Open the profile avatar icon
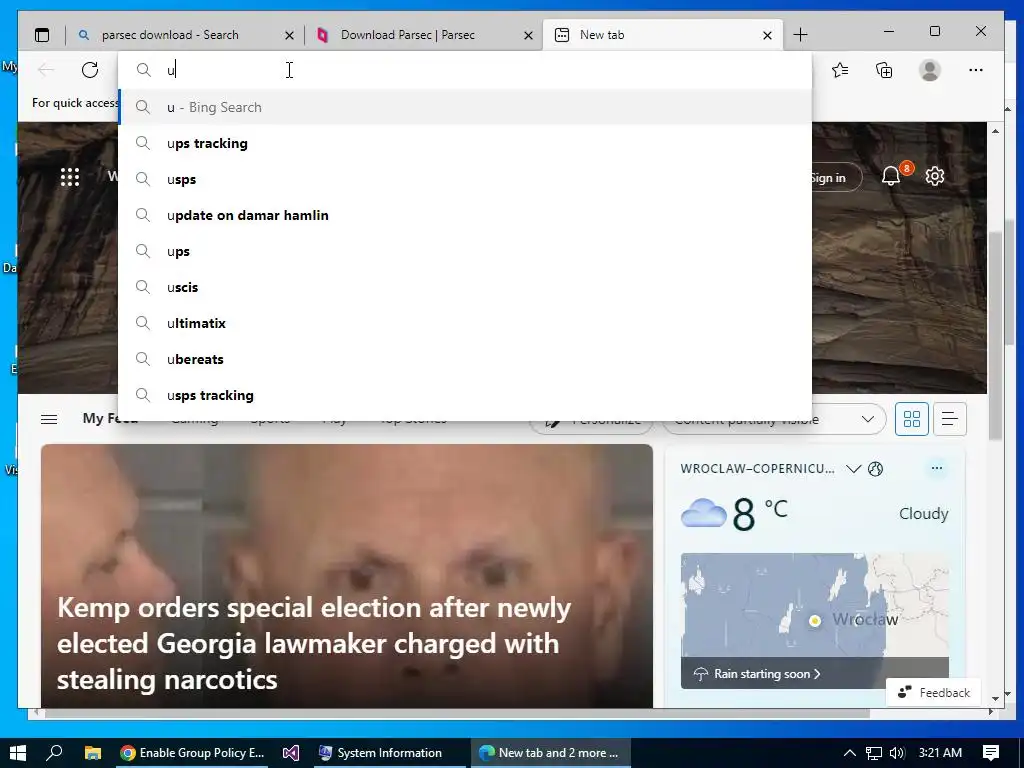The image size is (1024, 768). (929, 70)
